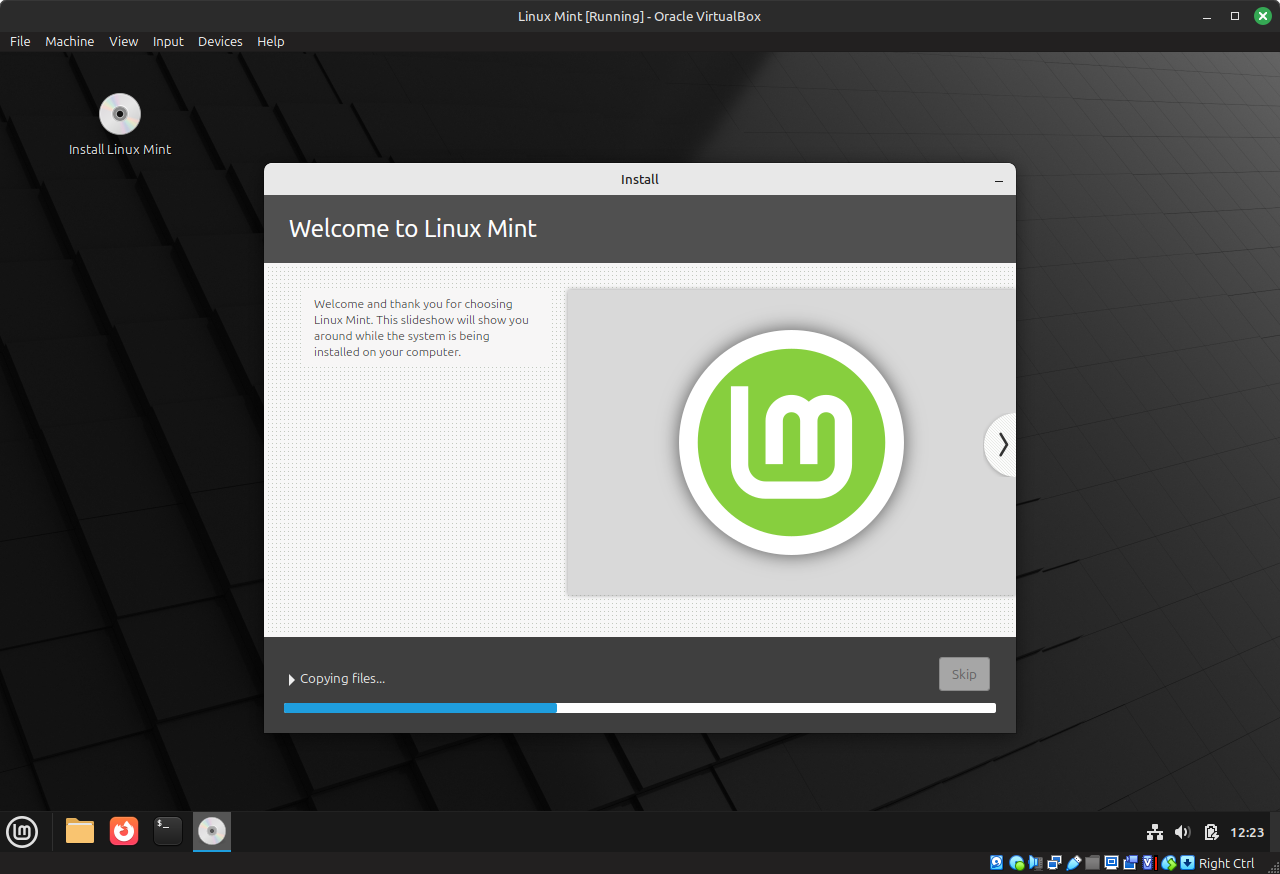
Task: Click VirtualBox mouse integration indicator
Action: (1168, 863)
